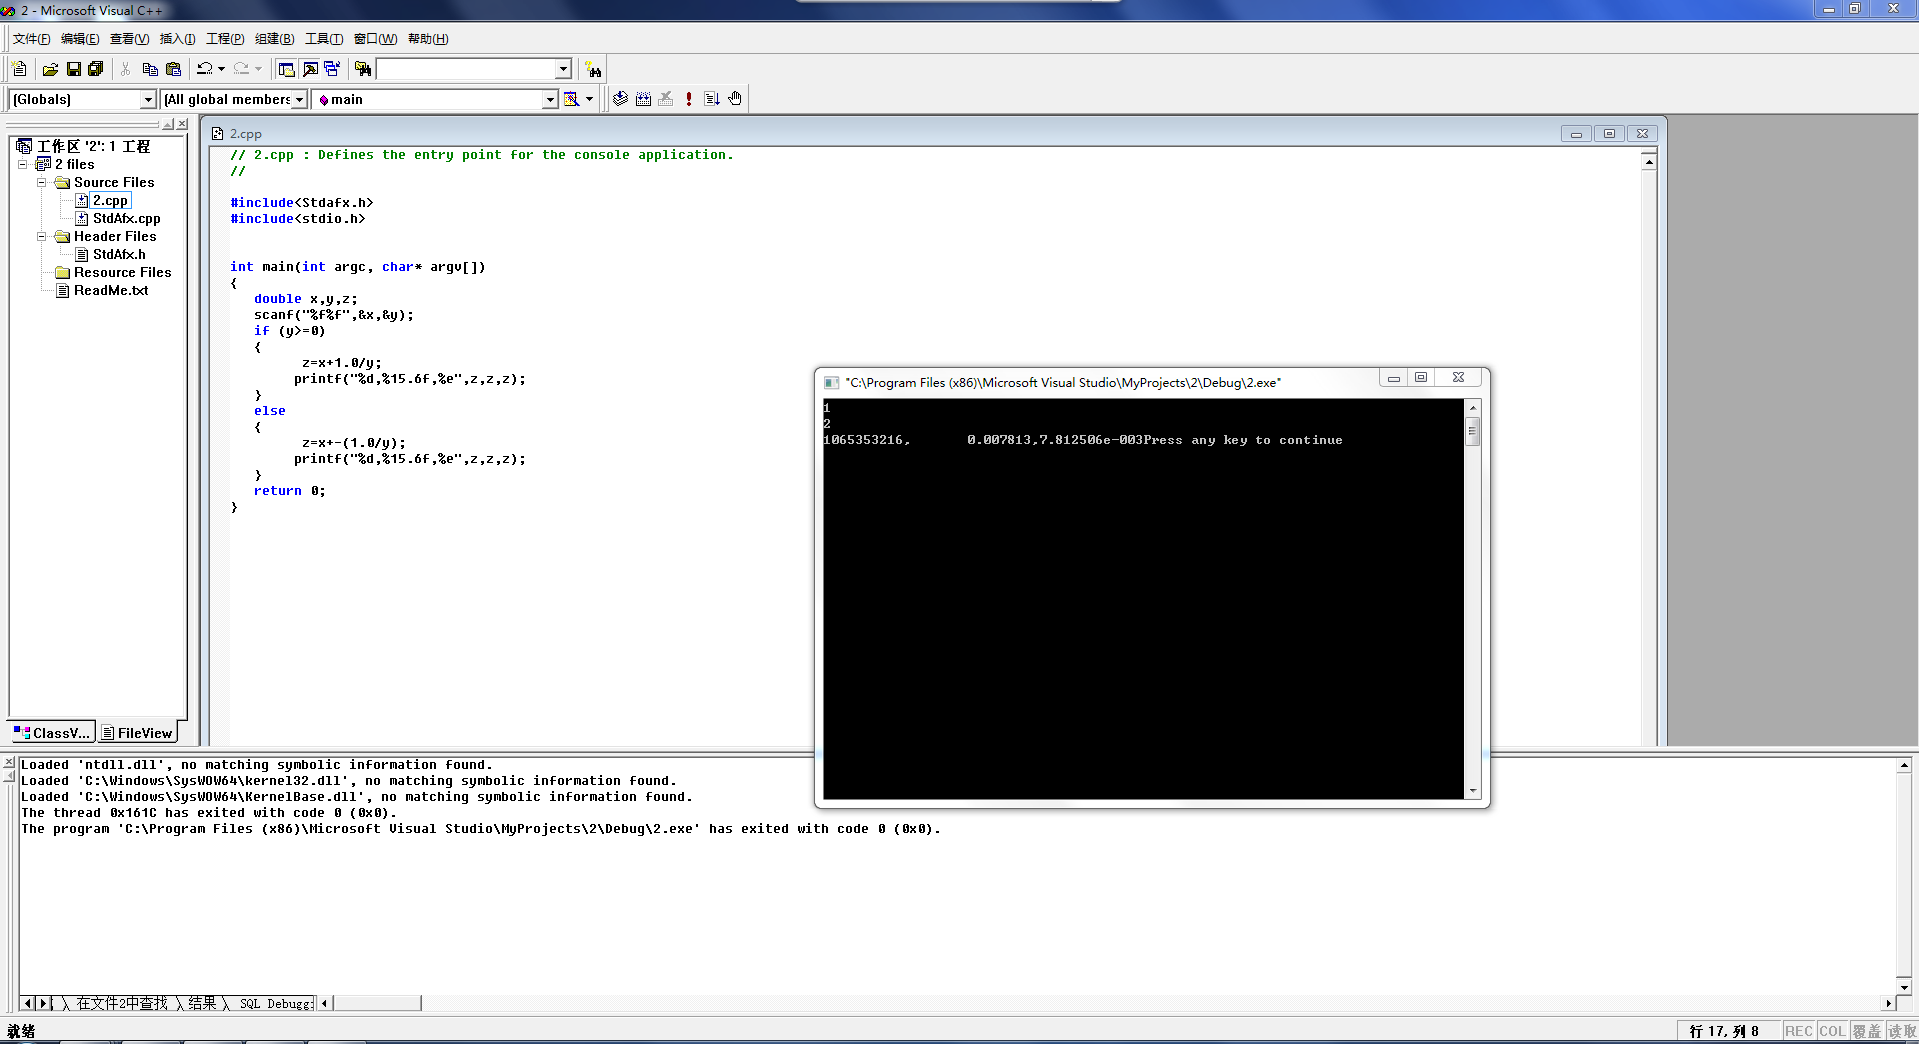The height and width of the screenshot is (1044, 1919).
Task: Click the 2.cpp document icon in editor title
Action: pyautogui.click(x=217, y=133)
